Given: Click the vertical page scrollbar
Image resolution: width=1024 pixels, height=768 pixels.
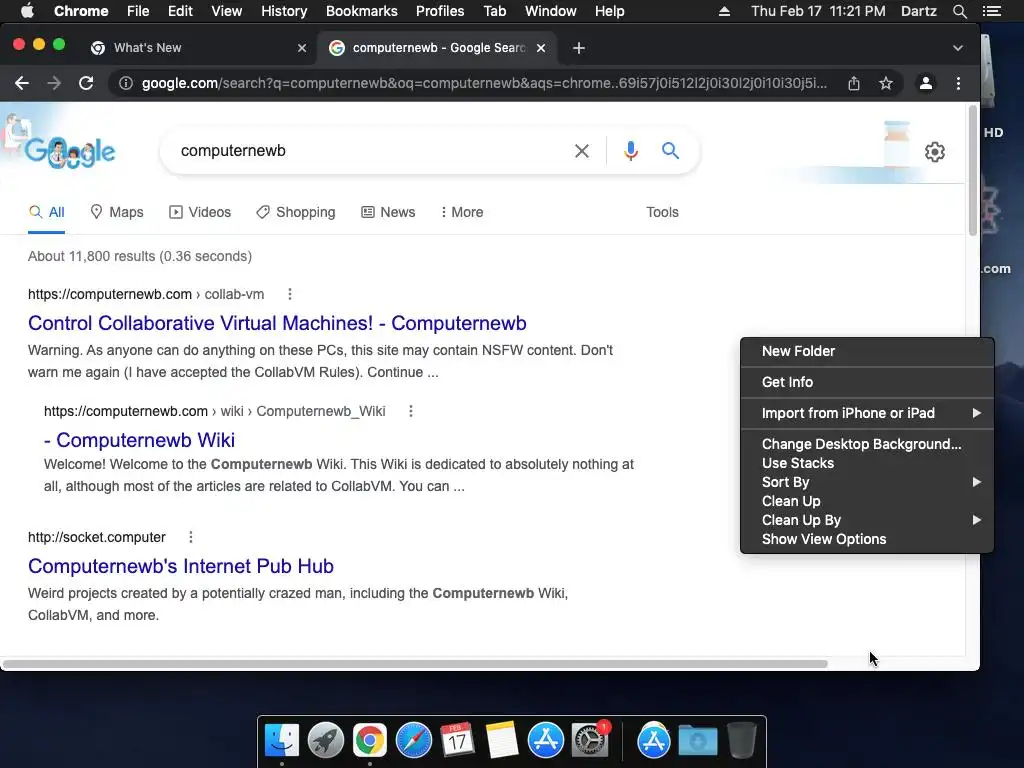Looking at the screenshot, I should tap(972, 170).
